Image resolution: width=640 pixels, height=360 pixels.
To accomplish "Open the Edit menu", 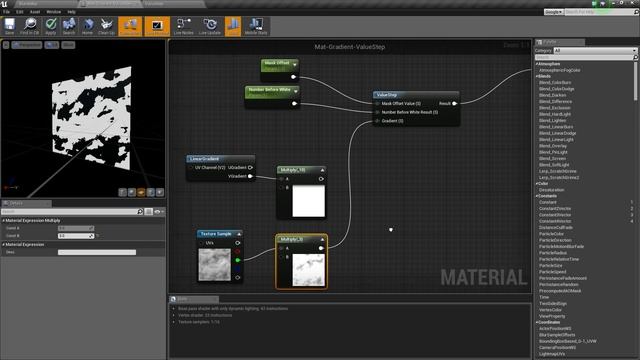I will click(x=20, y=12).
